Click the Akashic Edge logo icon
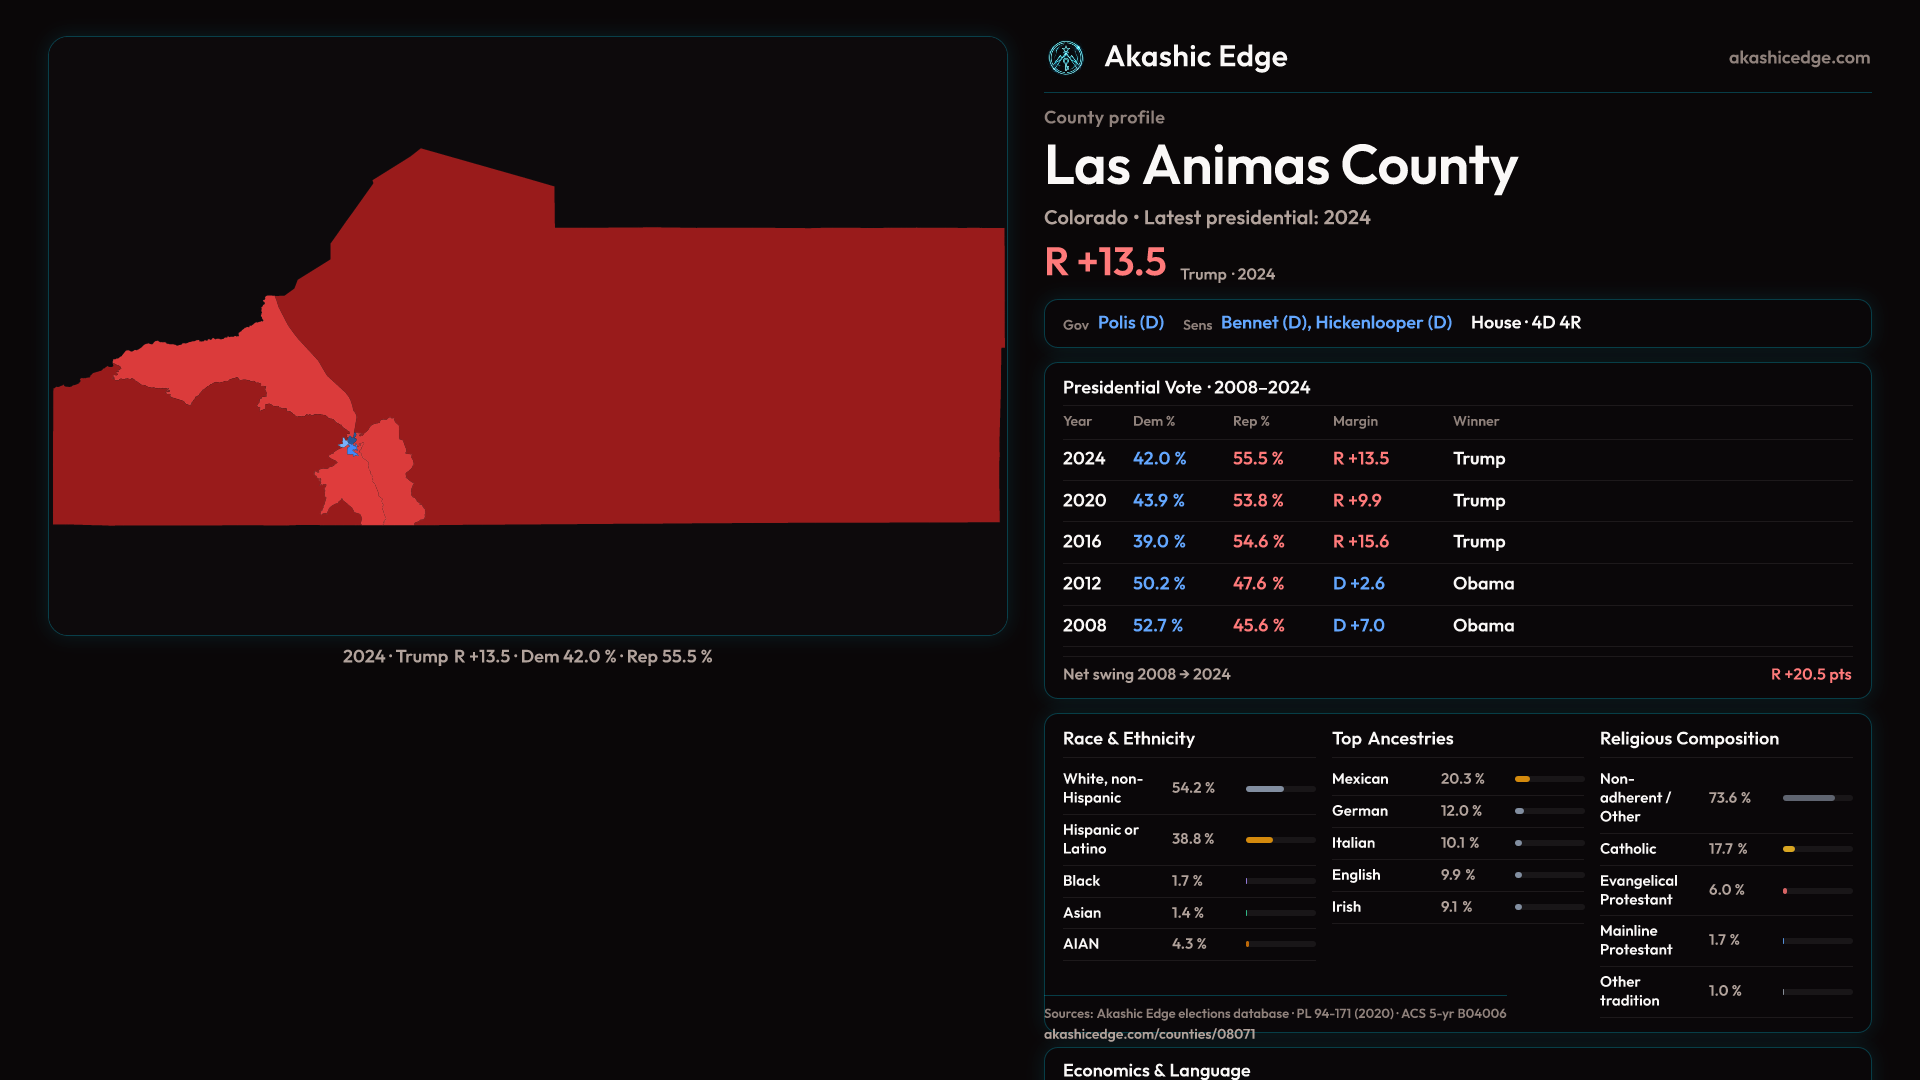1920x1080 pixels. (x=1065, y=58)
